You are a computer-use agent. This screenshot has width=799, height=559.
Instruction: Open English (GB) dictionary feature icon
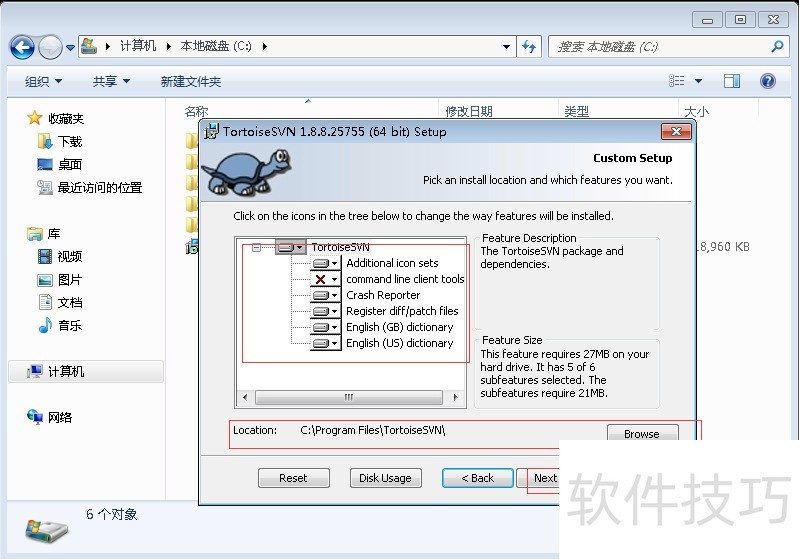pos(326,327)
